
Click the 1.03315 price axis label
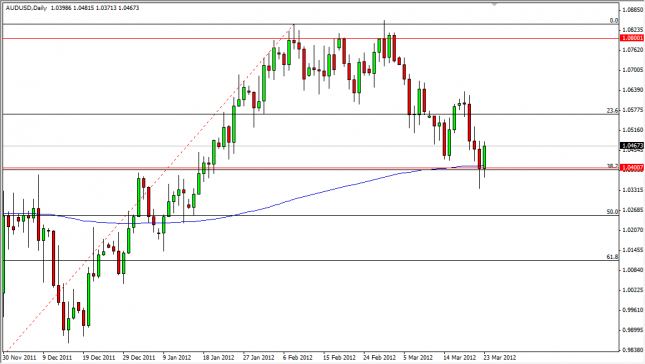pos(633,190)
